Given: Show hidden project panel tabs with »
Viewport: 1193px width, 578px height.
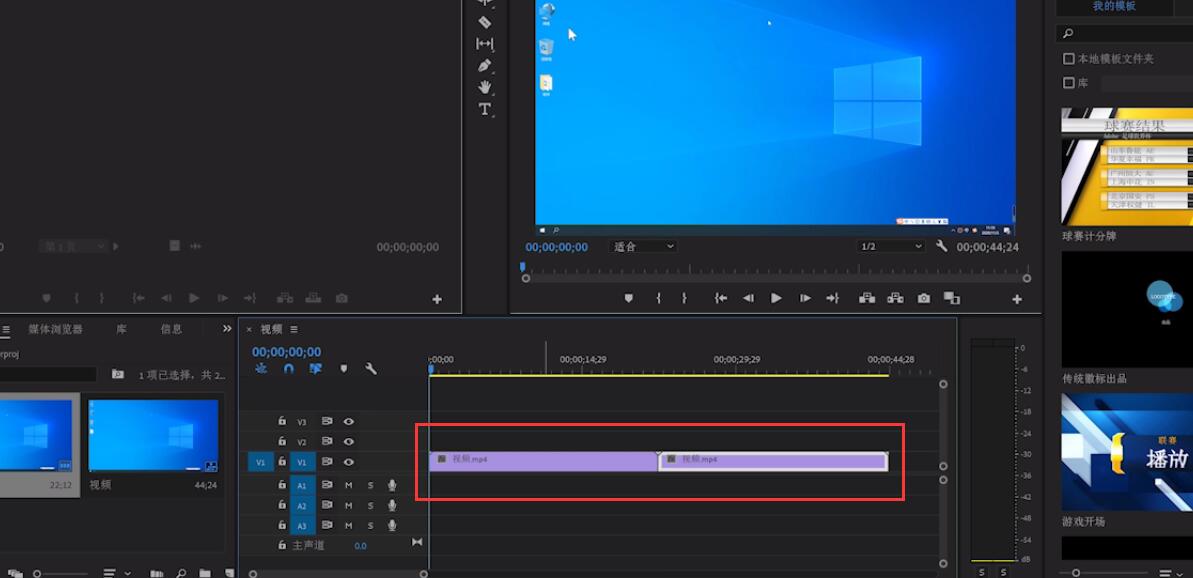Looking at the screenshot, I should (227, 329).
